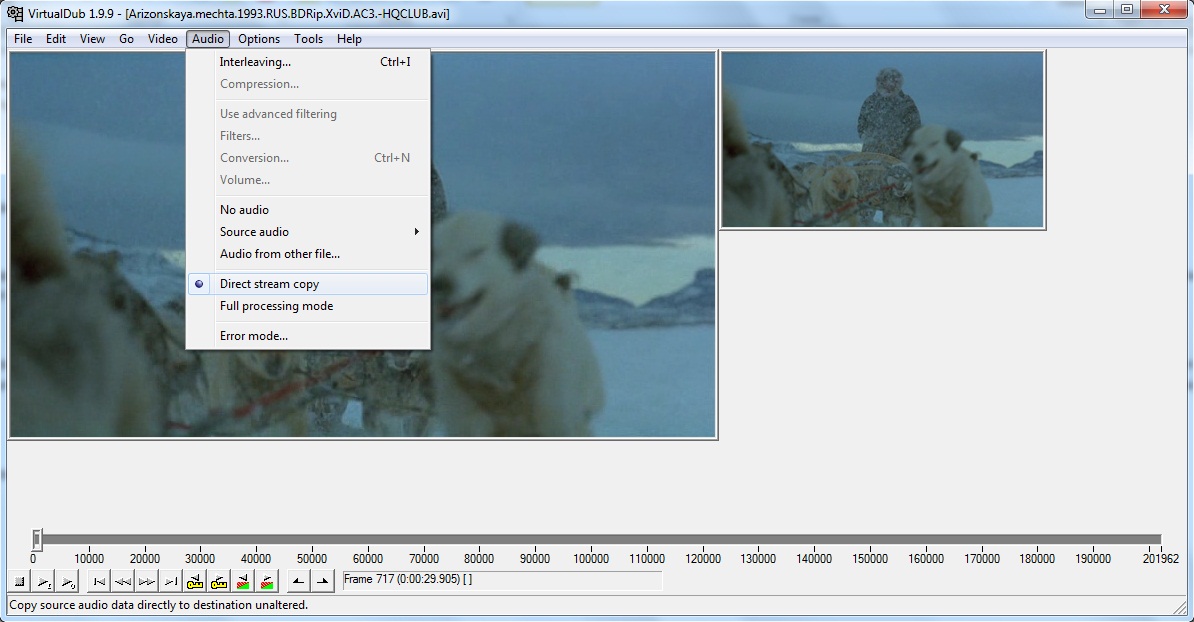
Task: Play the output video preview
Action: [69, 582]
